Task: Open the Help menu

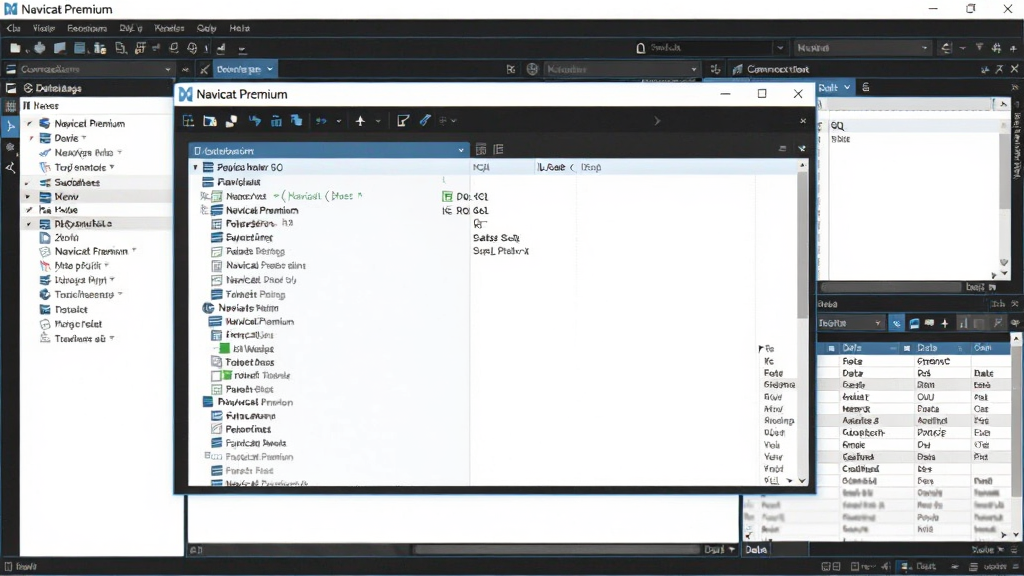Action: (x=239, y=28)
